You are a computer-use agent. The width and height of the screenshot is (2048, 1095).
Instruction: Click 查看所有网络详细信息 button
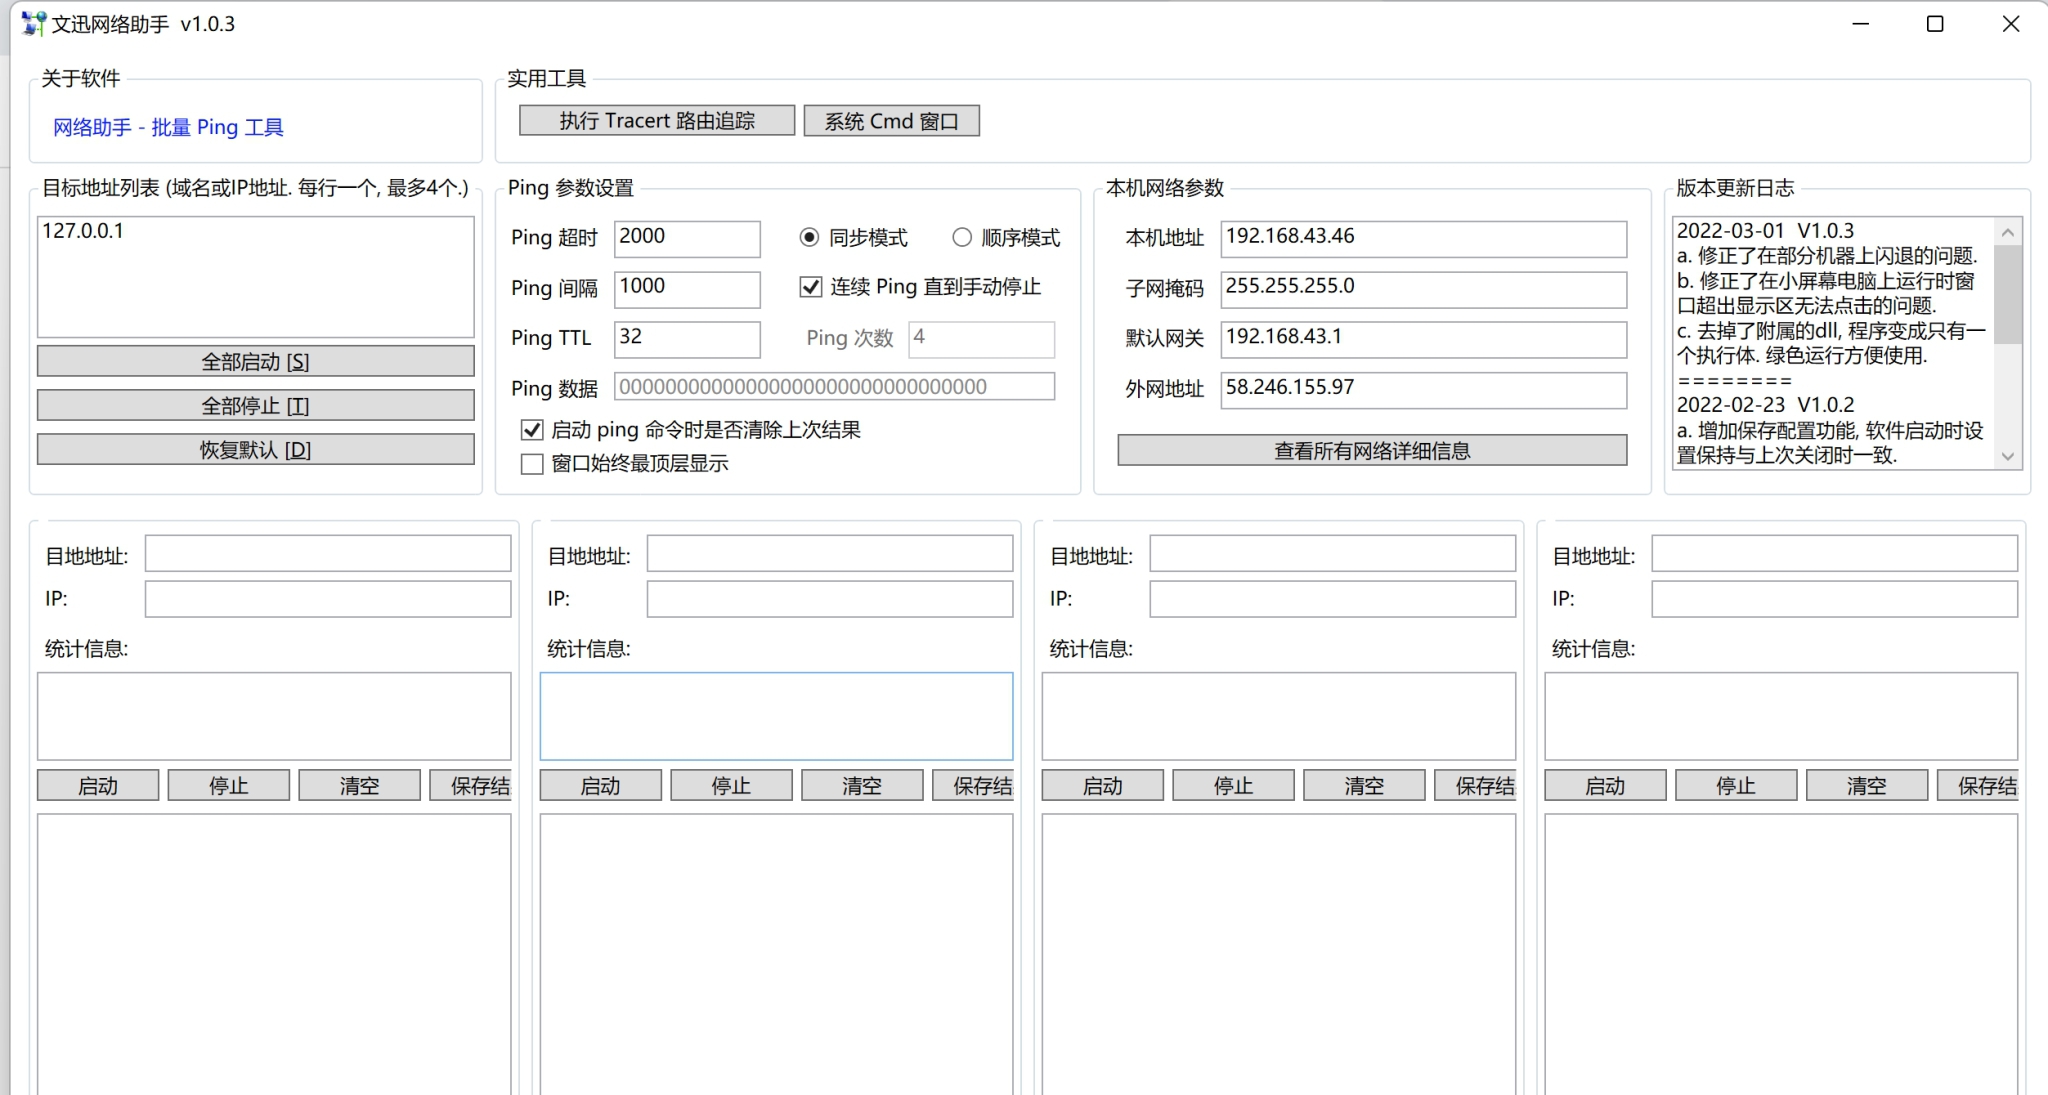pos(1371,450)
